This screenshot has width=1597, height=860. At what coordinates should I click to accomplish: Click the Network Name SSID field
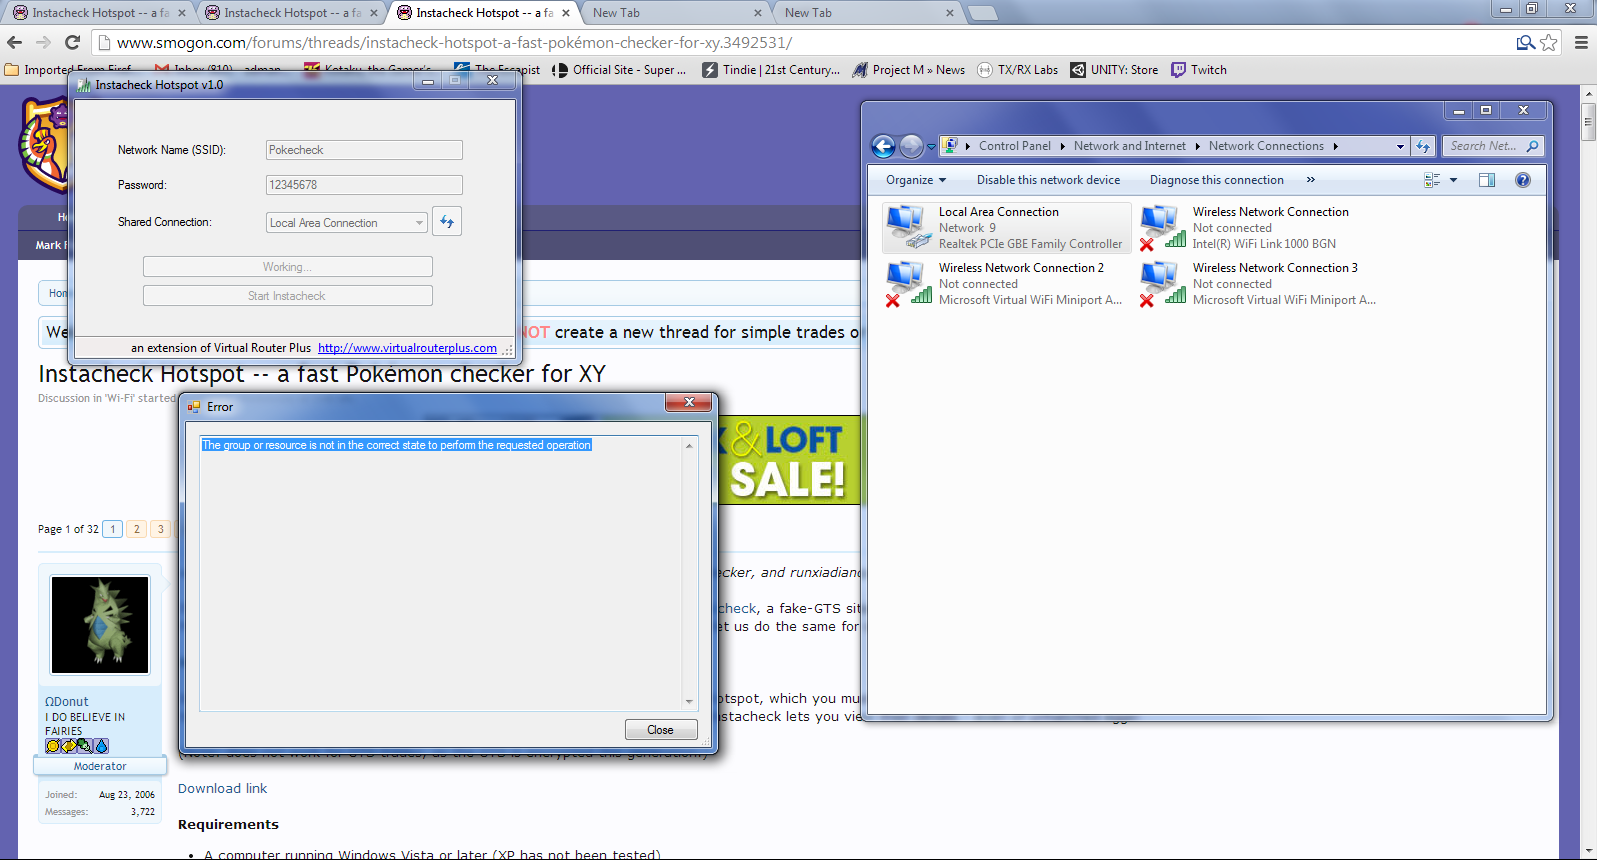[364, 150]
